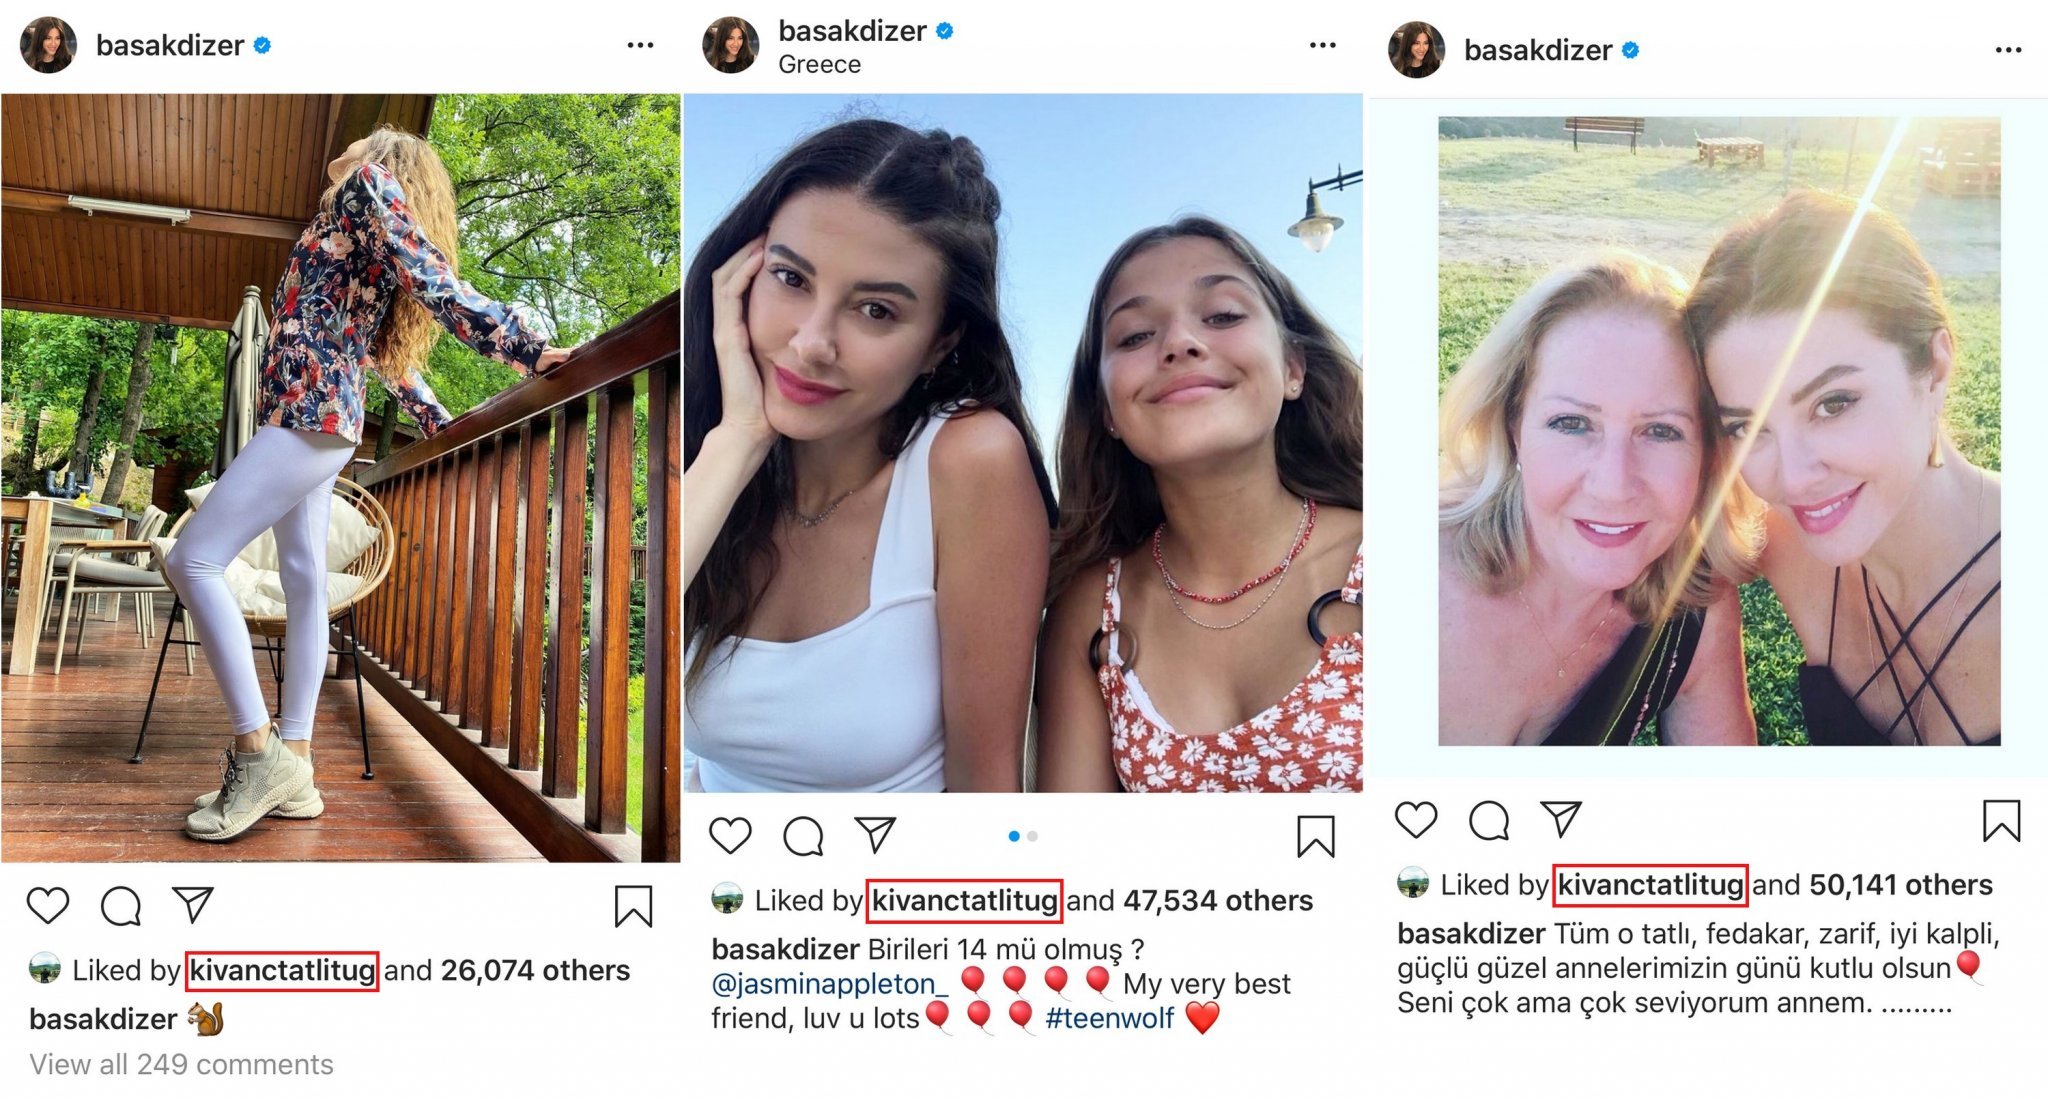Open three-dot menu on Greece post

[1322, 45]
